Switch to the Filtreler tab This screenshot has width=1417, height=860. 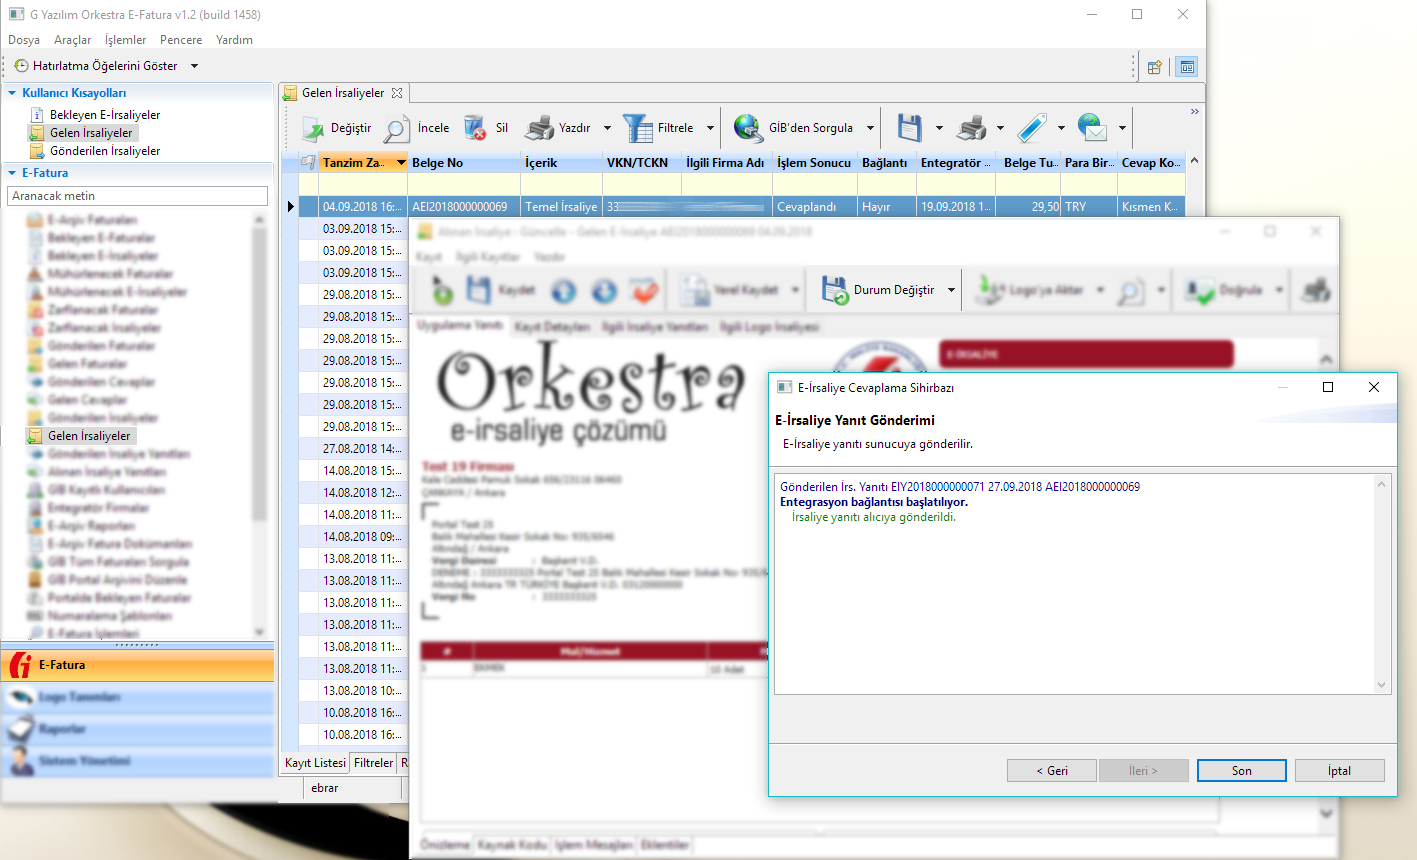point(373,763)
